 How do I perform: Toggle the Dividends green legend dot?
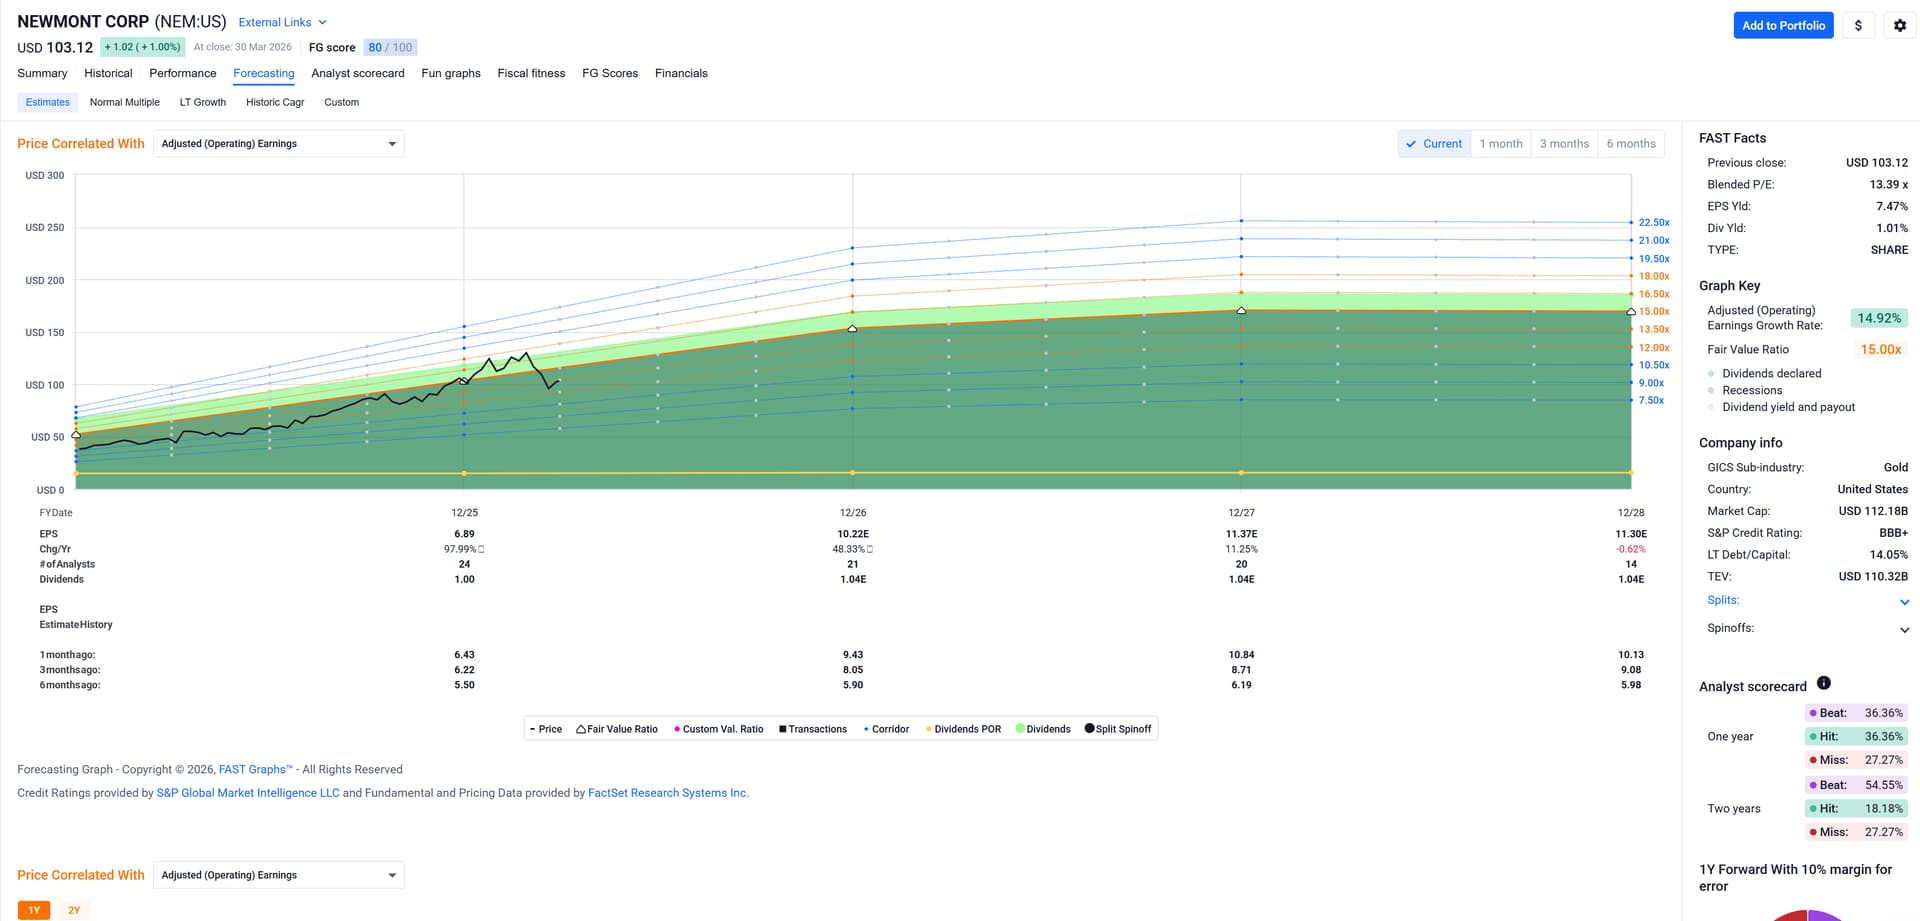[x=1020, y=728]
